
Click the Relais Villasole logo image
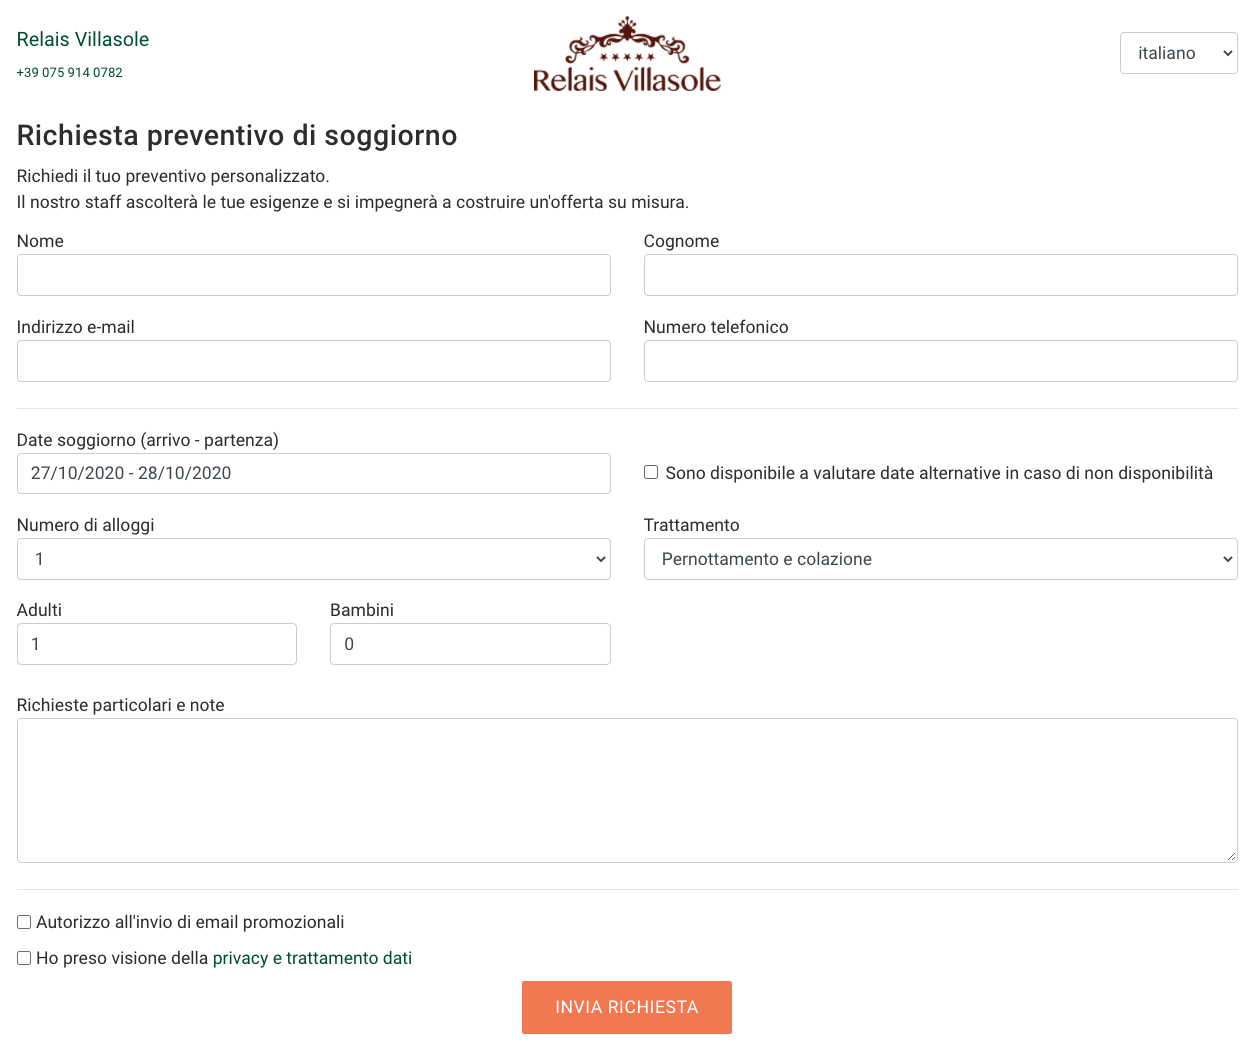coord(626,56)
